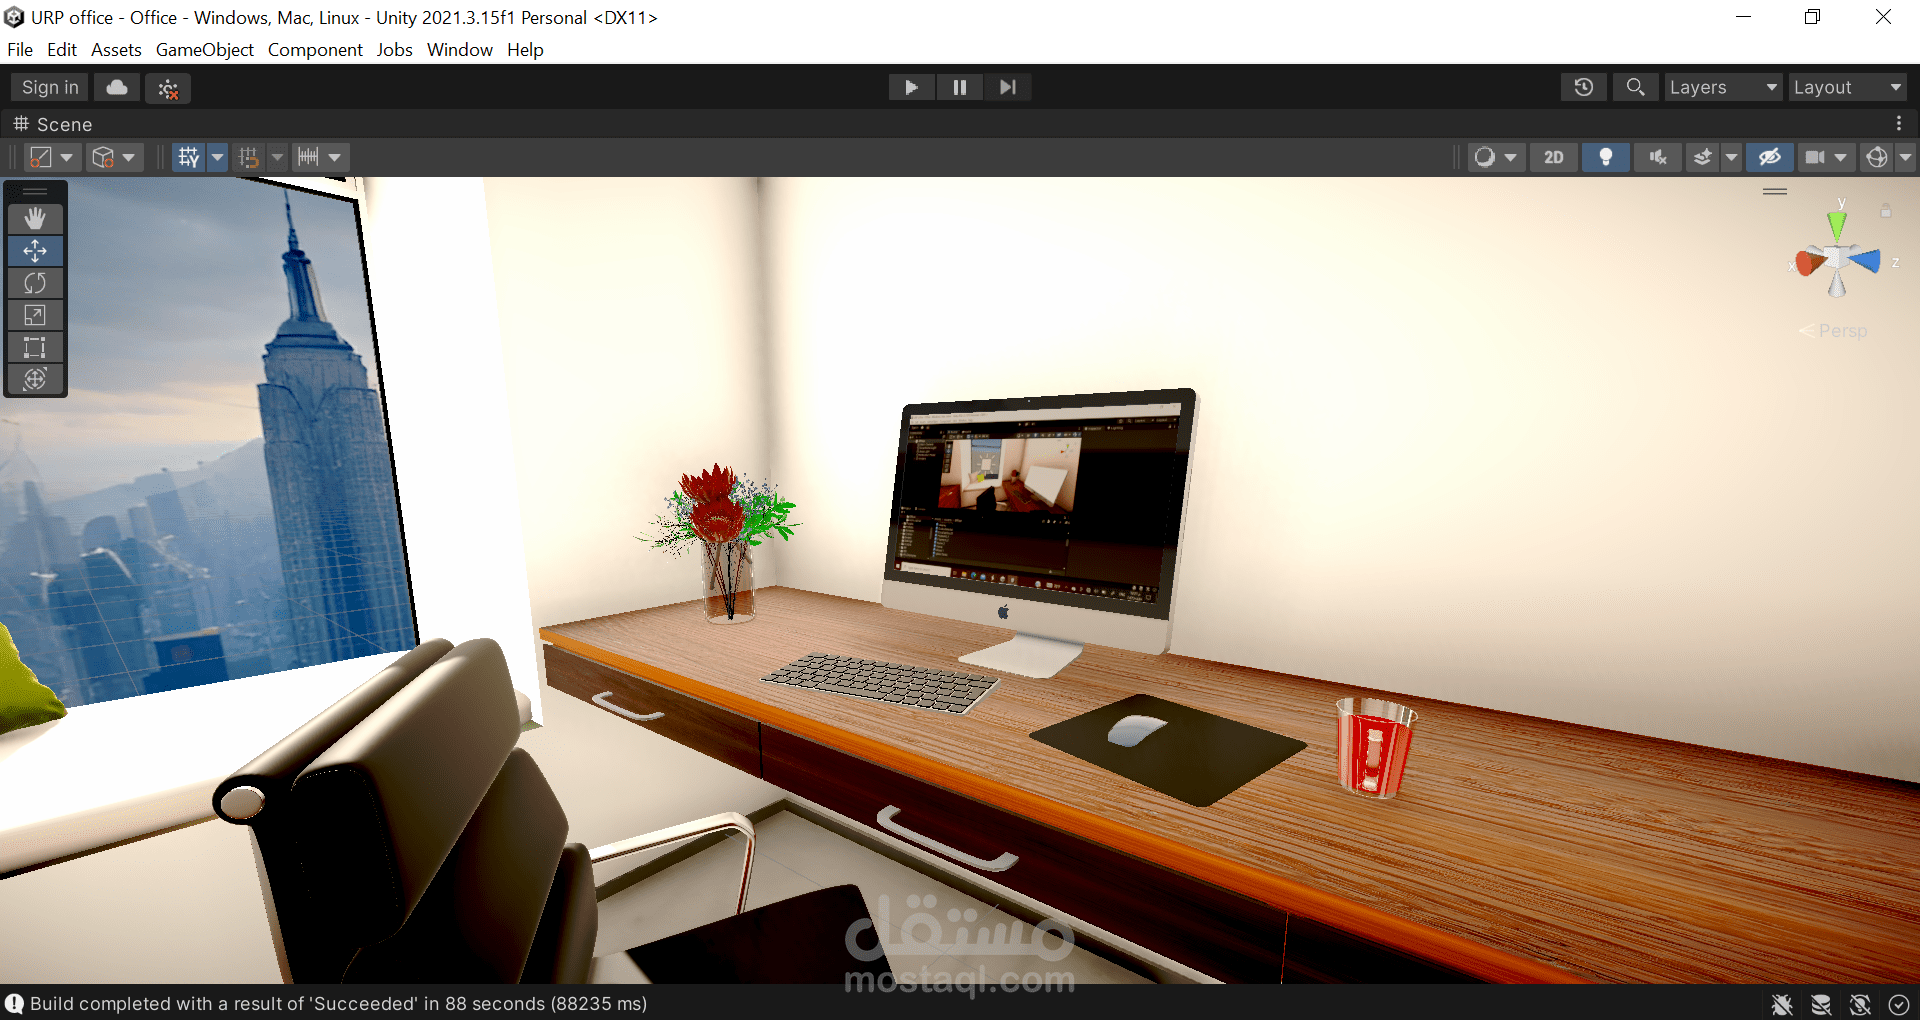Select the Scale tool
The image size is (1920, 1020).
35,315
